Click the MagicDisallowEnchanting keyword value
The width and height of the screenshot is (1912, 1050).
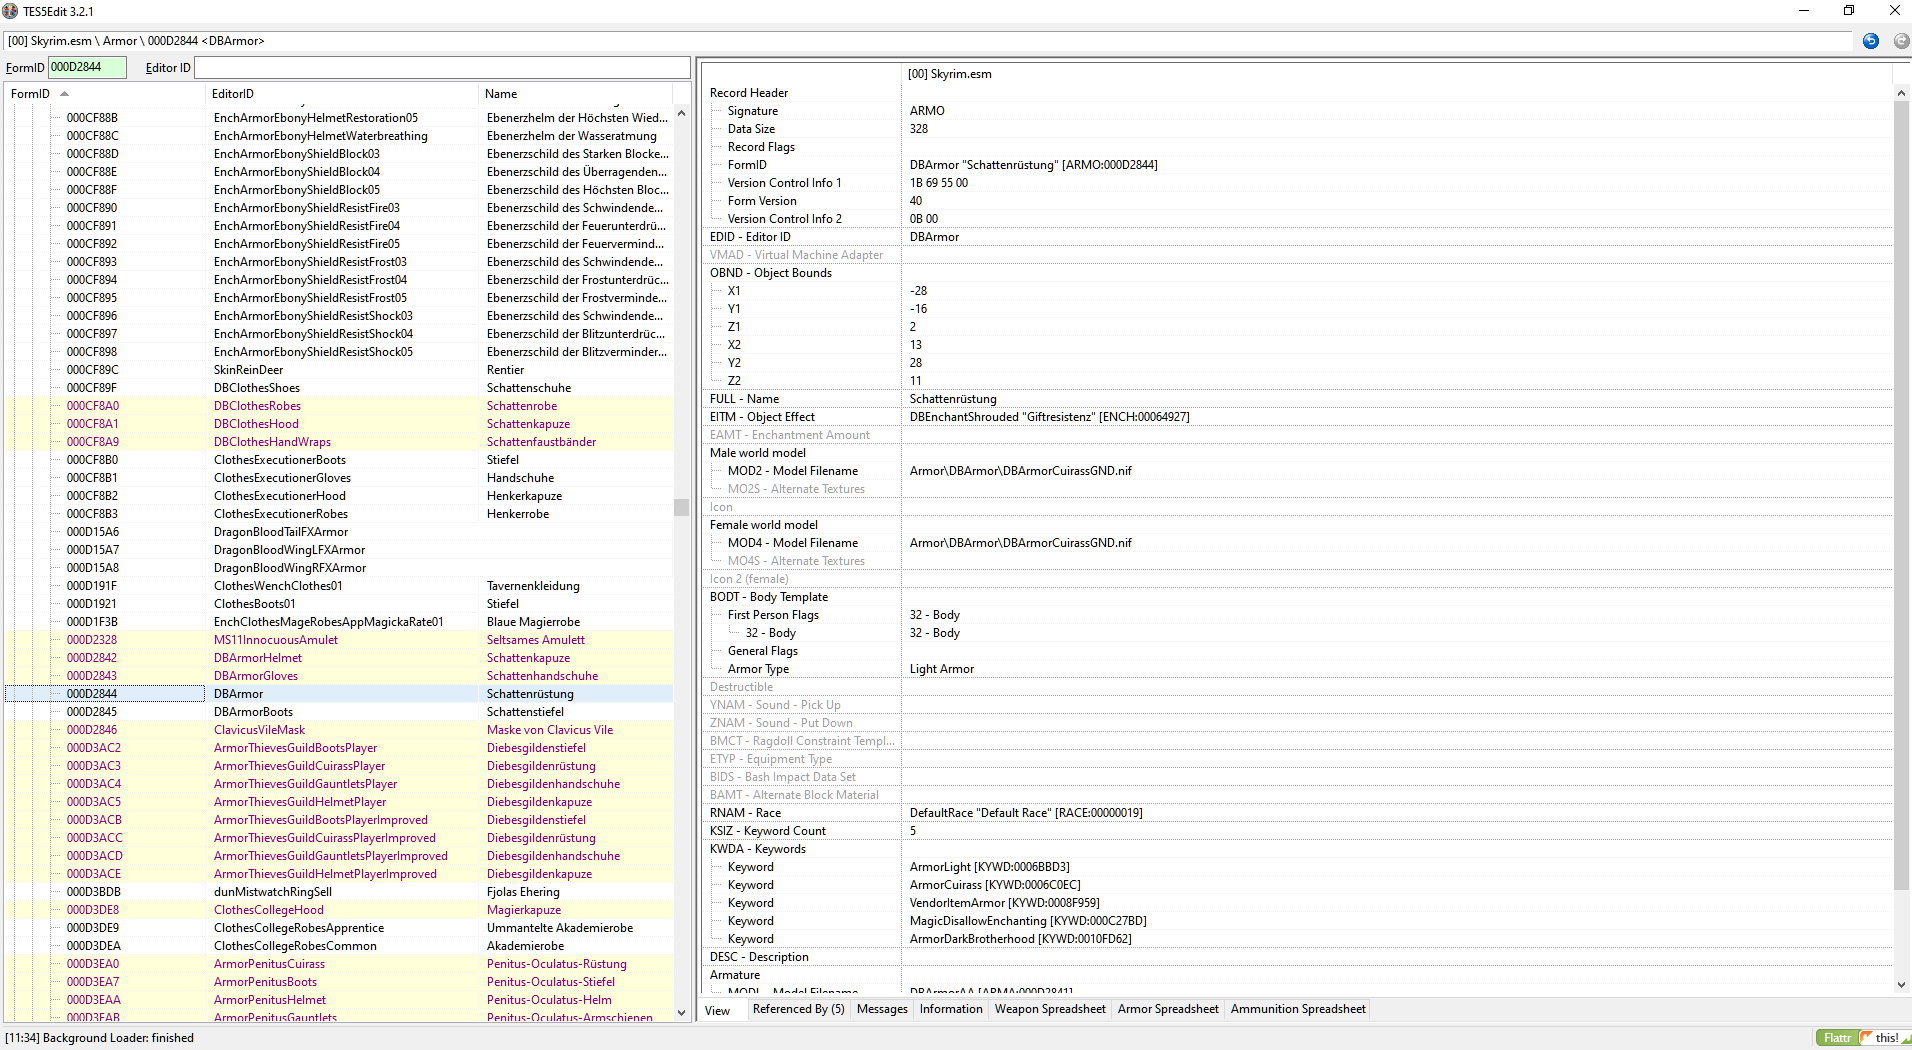coord(1028,921)
